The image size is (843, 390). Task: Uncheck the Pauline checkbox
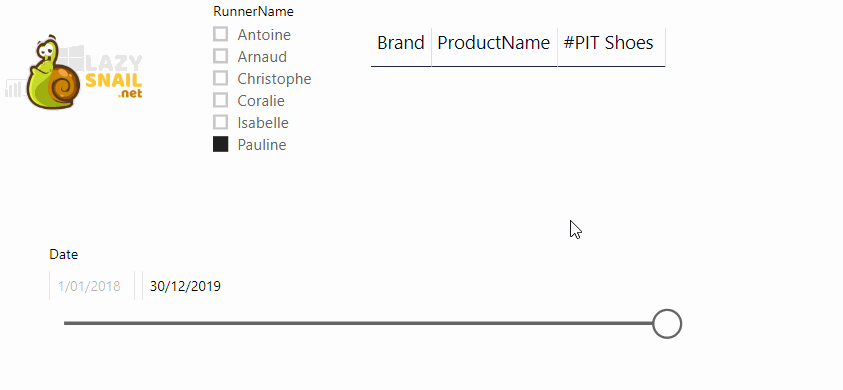pos(220,144)
